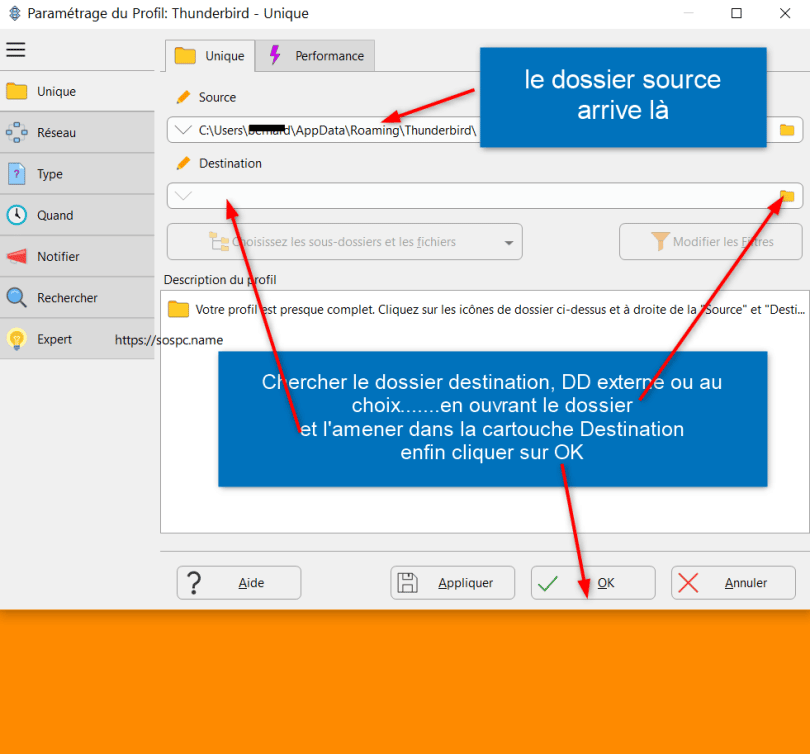
Task: Close the Paramétrage du Profil window
Action: pyautogui.click(x=785, y=13)
